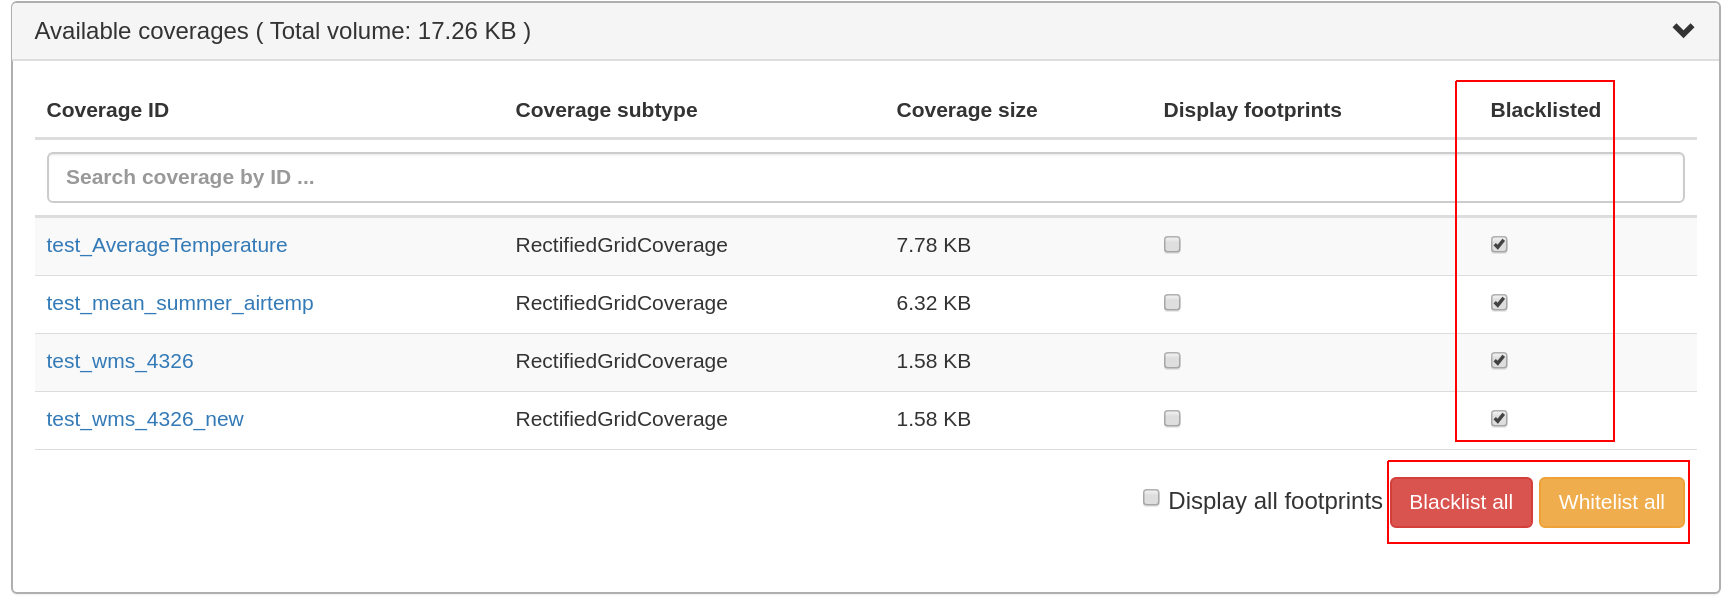Tick the Display all footprints checkbox
The width and height of the screenshot is (1735, 600).
pyautogui.click(x=1151, y=497)
